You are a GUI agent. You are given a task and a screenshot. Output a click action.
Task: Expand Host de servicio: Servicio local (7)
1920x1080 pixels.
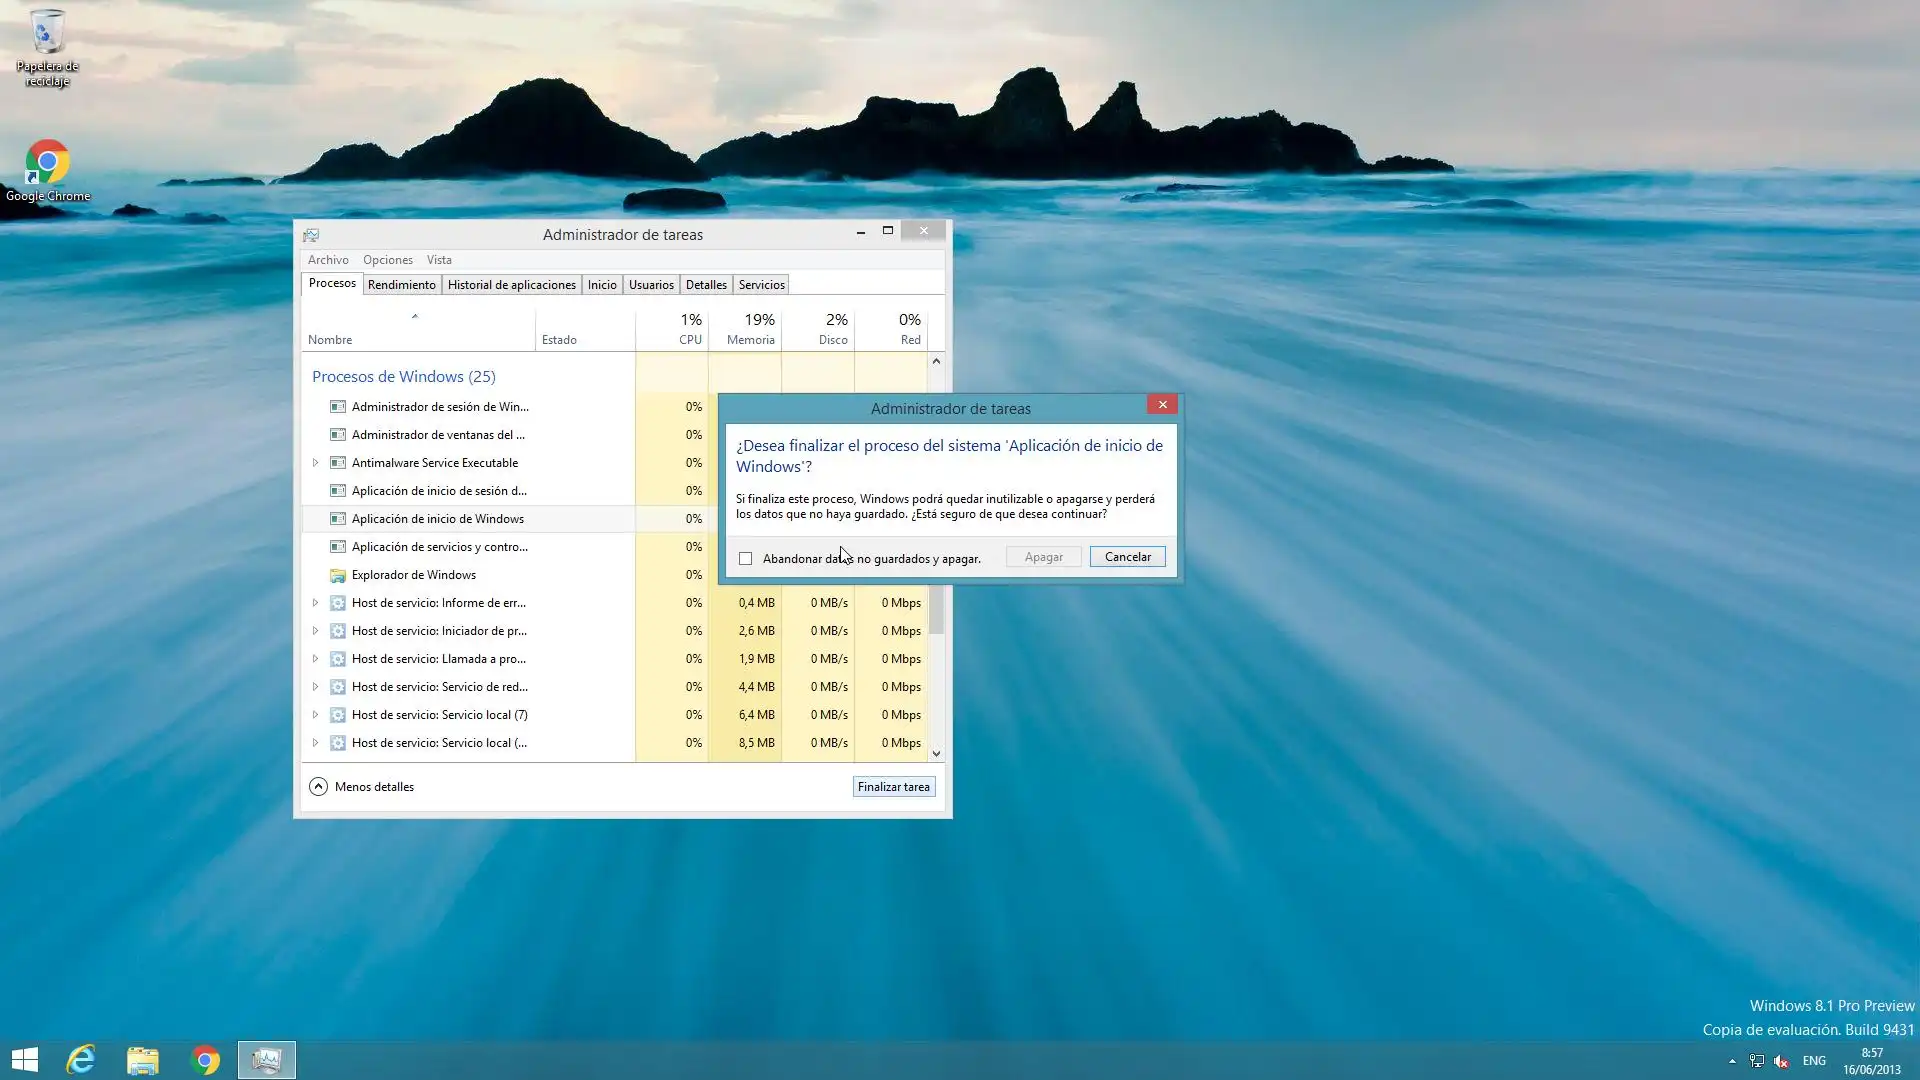tap(316, 715)
